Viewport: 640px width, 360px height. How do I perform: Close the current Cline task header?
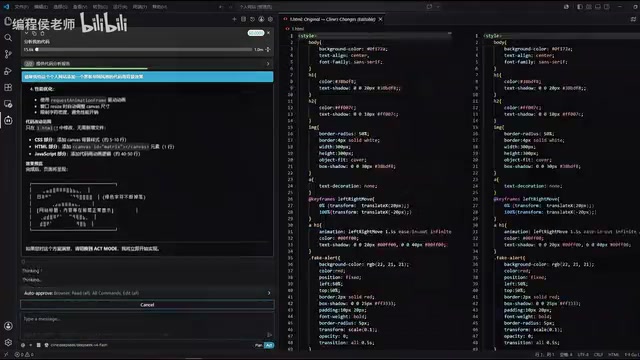268,33
